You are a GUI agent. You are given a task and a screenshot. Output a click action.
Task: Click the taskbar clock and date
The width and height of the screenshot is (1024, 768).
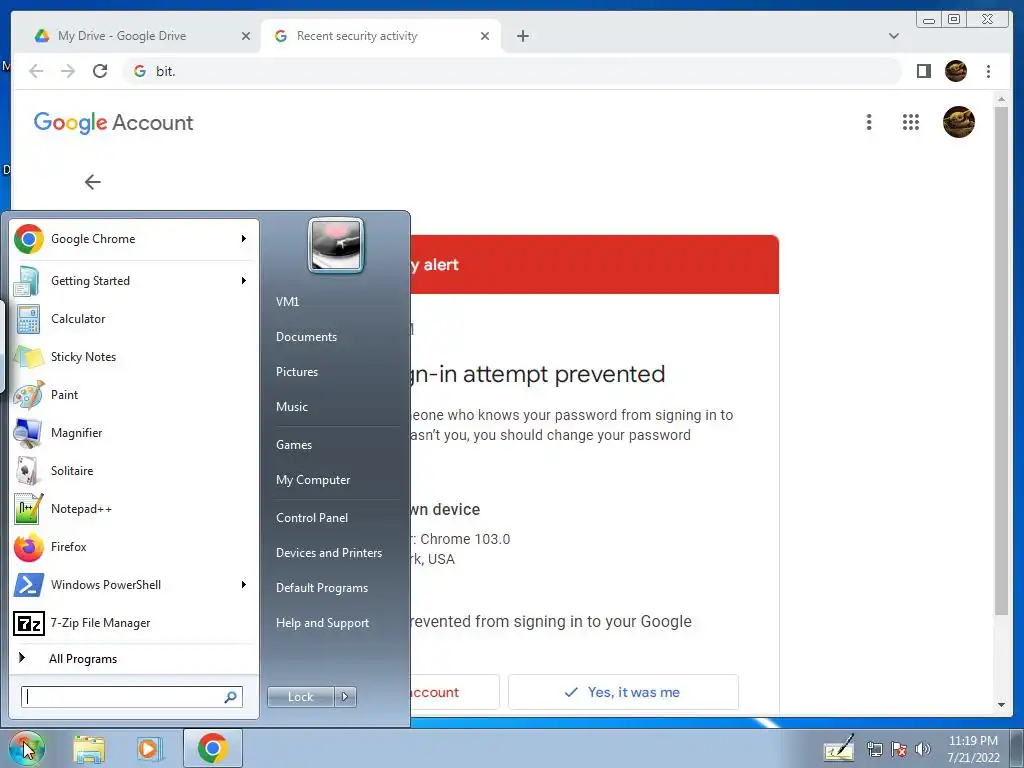click(973, 749)
